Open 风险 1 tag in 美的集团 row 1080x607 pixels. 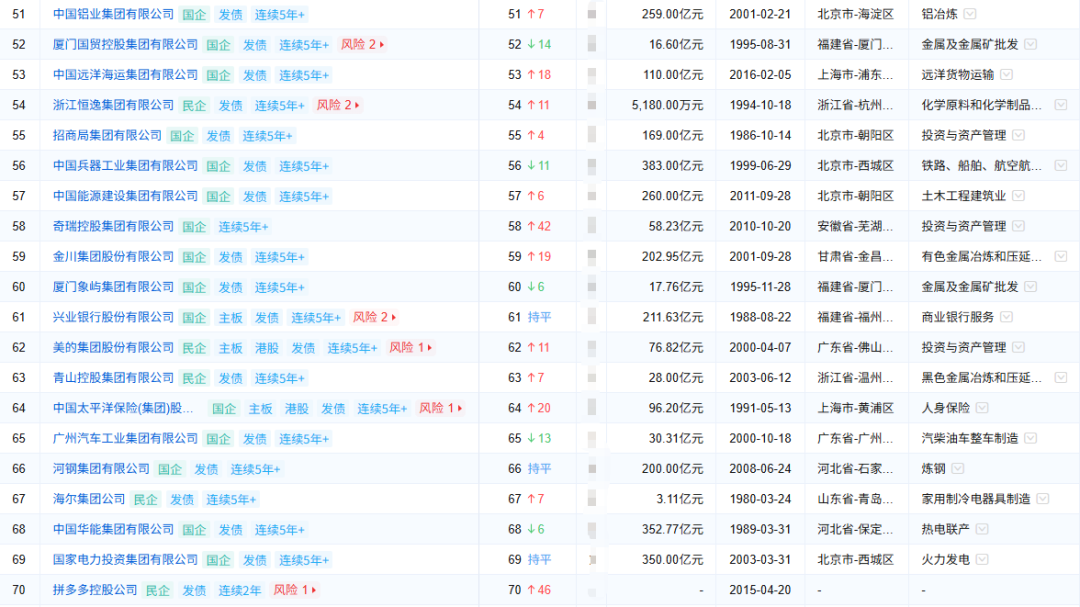pyautogui.click(x=411, y=347)
